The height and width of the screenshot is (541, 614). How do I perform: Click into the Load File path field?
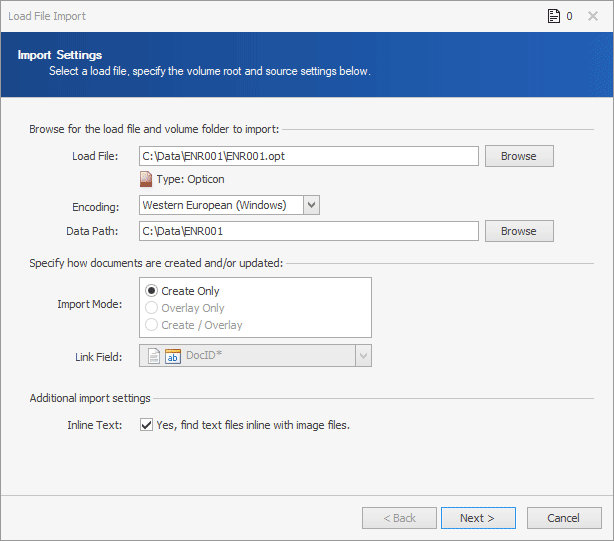pyautogui.click(x=308, y=156)
